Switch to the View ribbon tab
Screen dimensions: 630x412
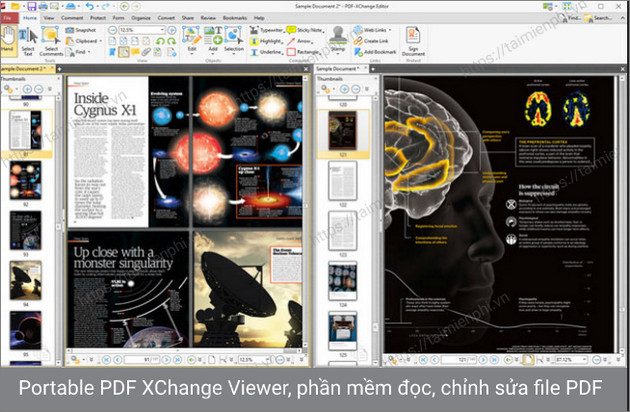click(49, 18)
